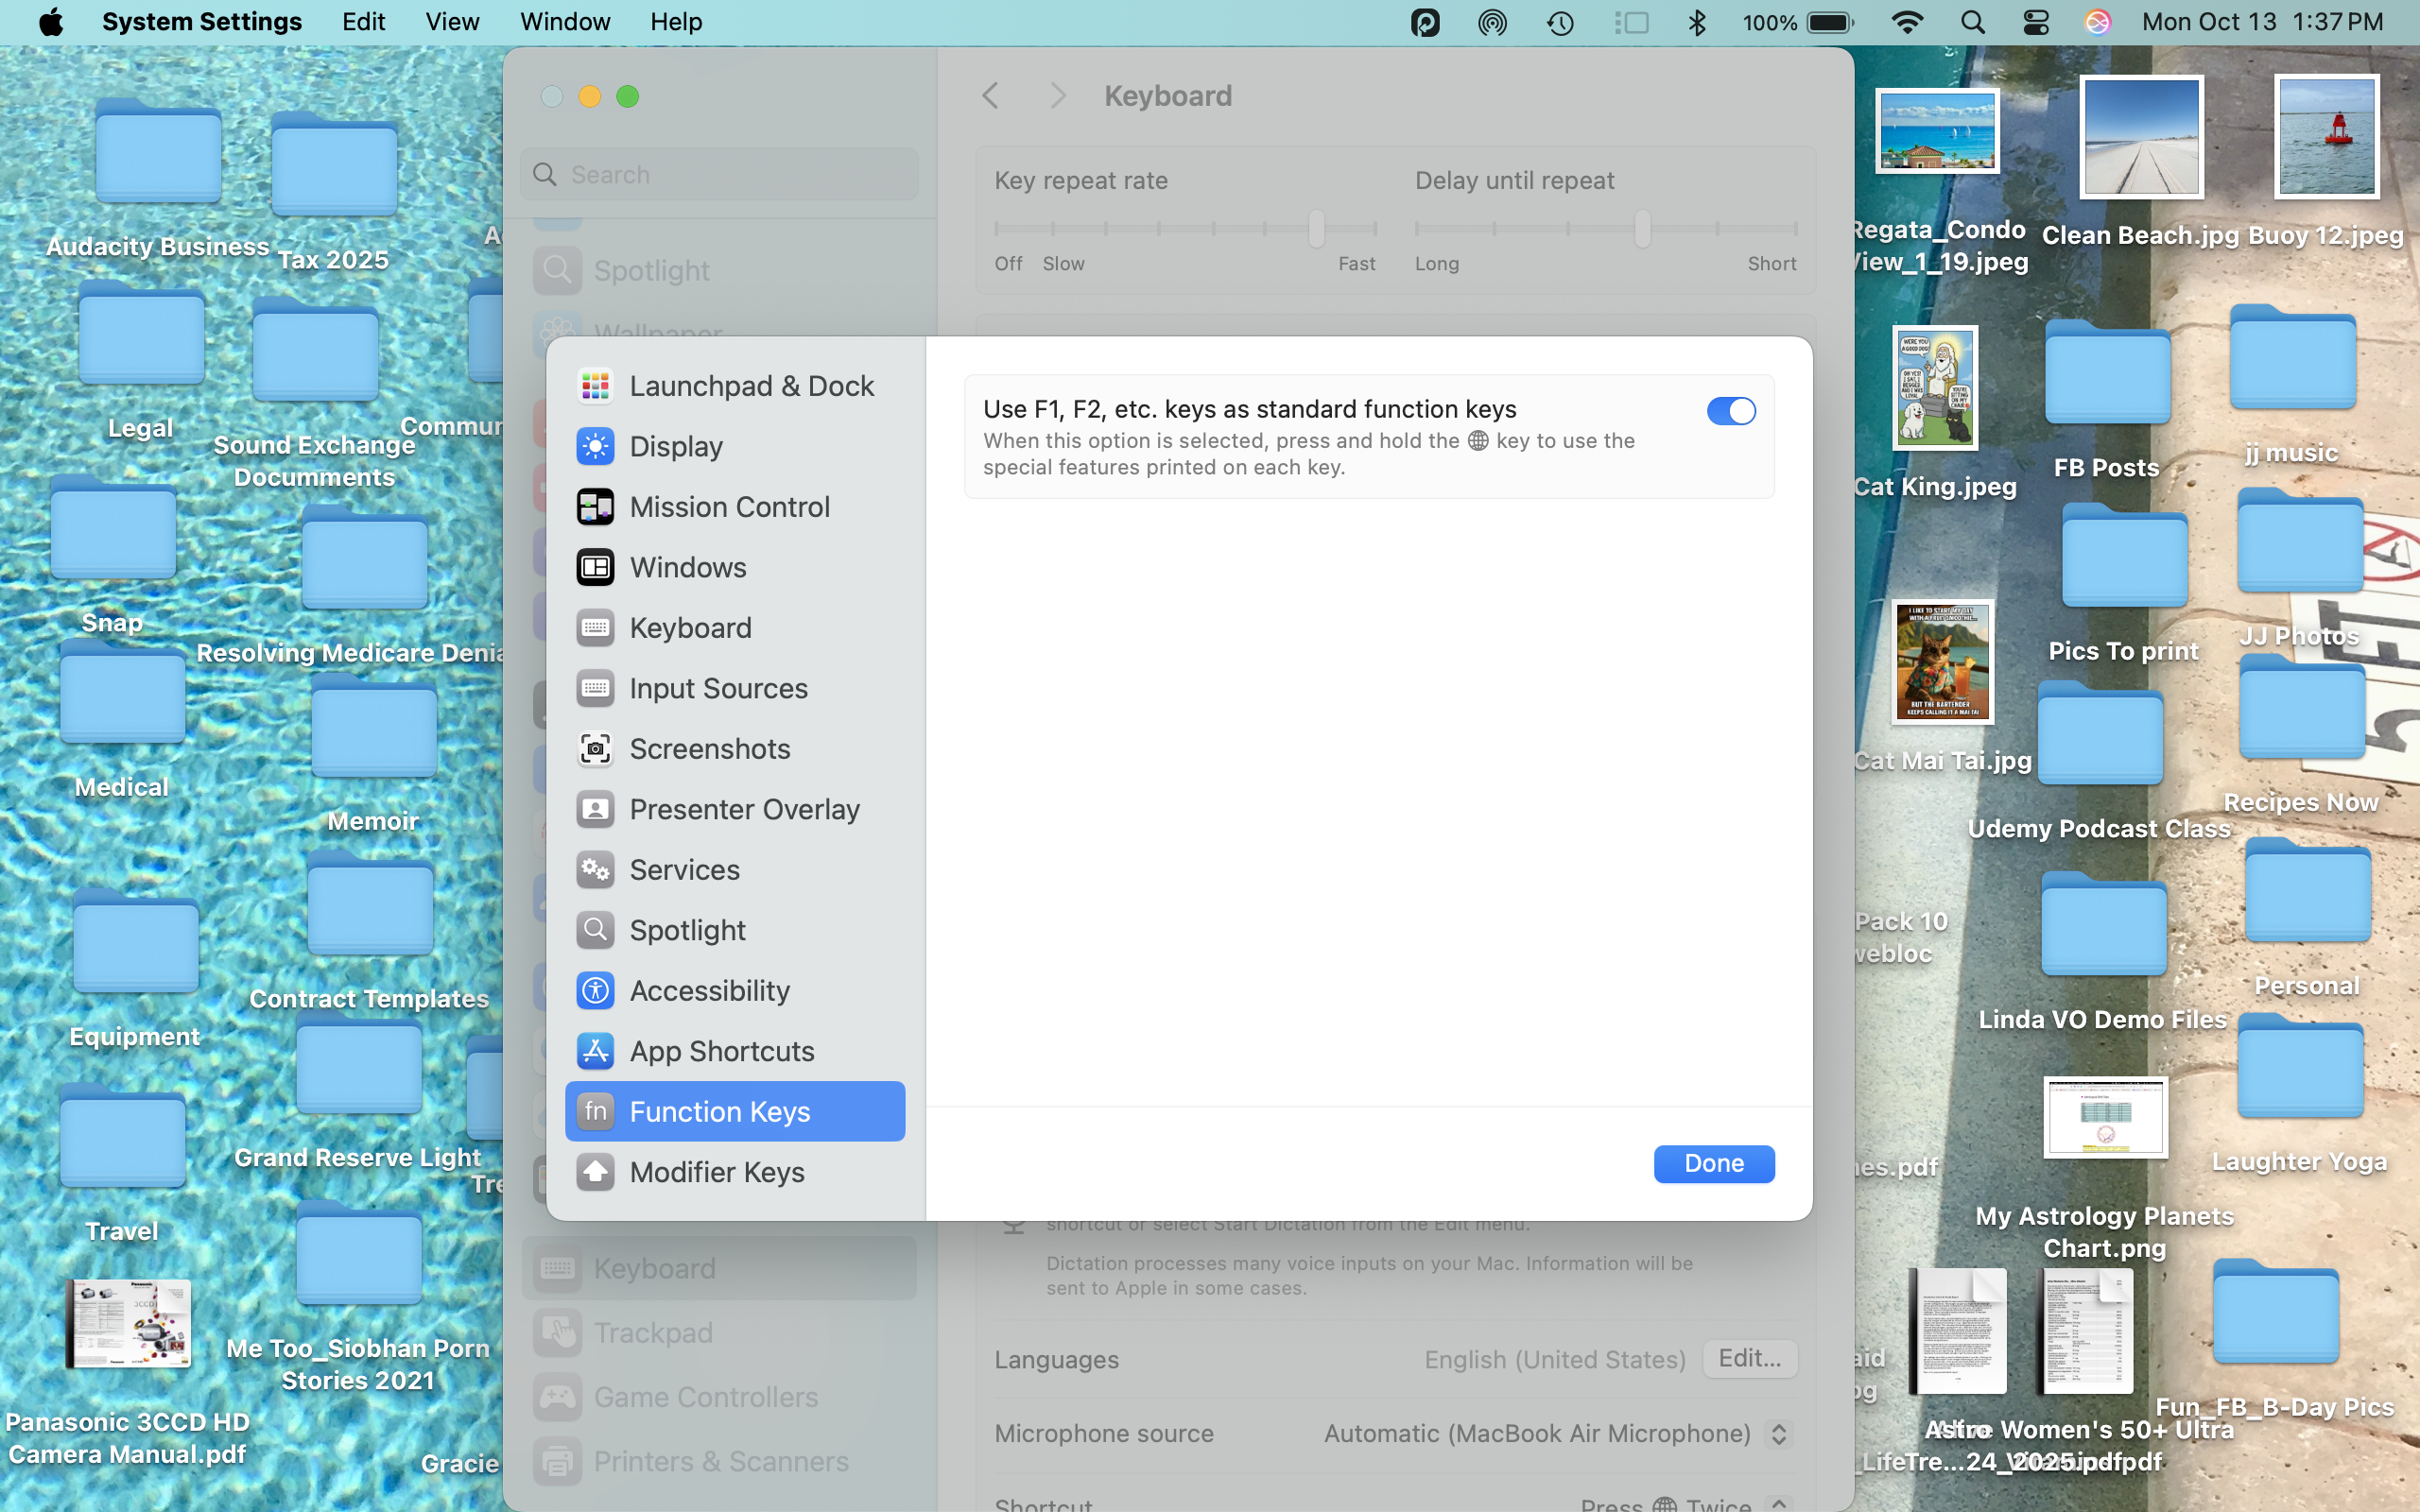Image resolution: width=2420 pixels, height=1512 pixels.
Task: Open the Window menu
Action: [564, 22]
